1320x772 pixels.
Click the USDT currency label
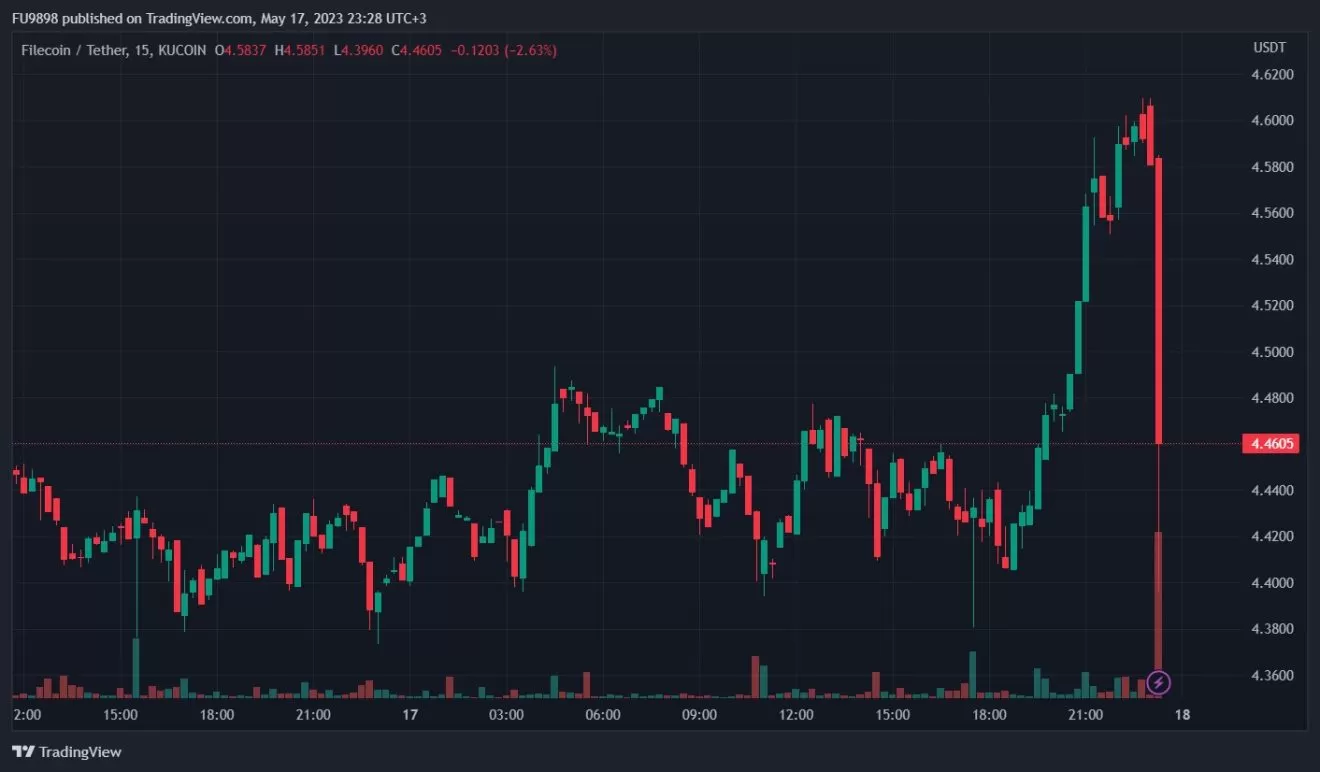coord(1269,48)
